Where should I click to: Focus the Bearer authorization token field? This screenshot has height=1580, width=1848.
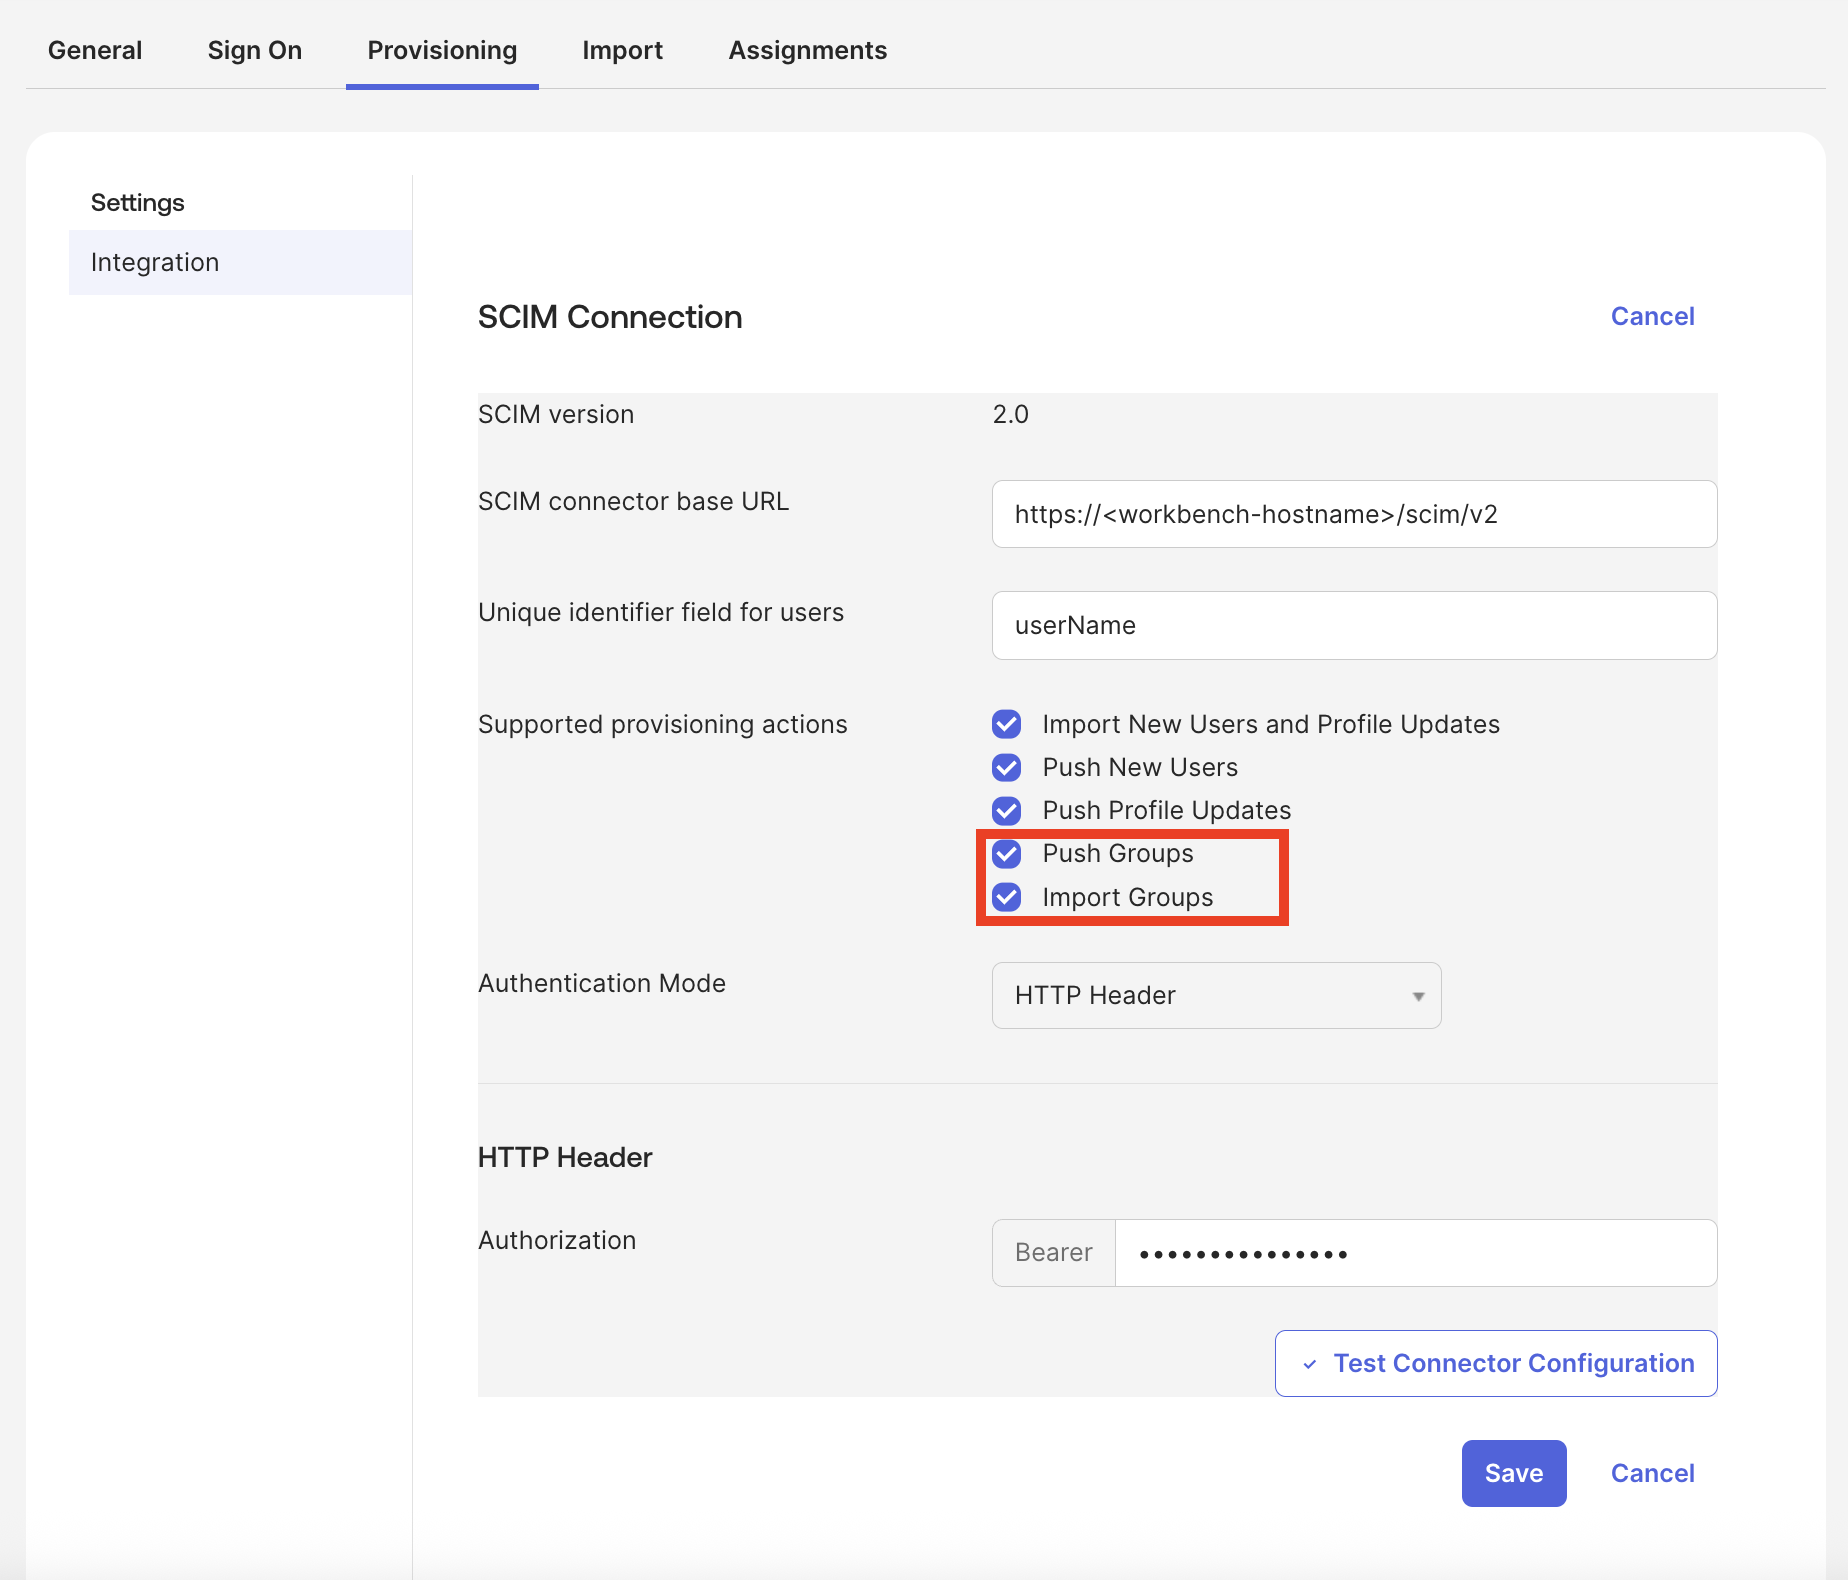pos(1415,1253)
